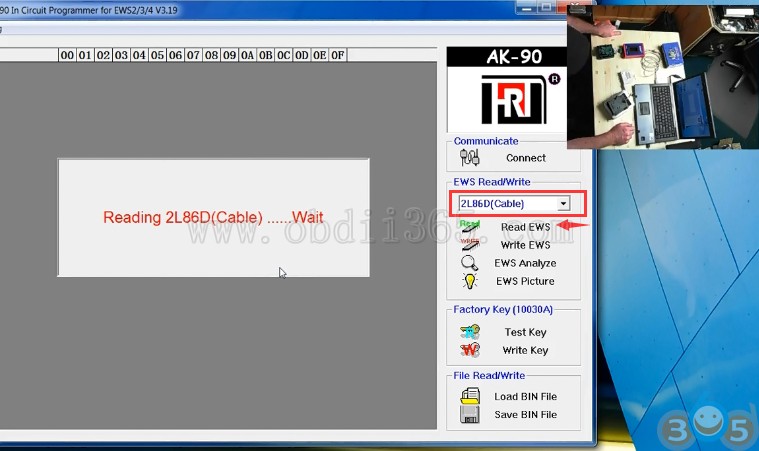Click the Test Key icon

pos(470,332)
